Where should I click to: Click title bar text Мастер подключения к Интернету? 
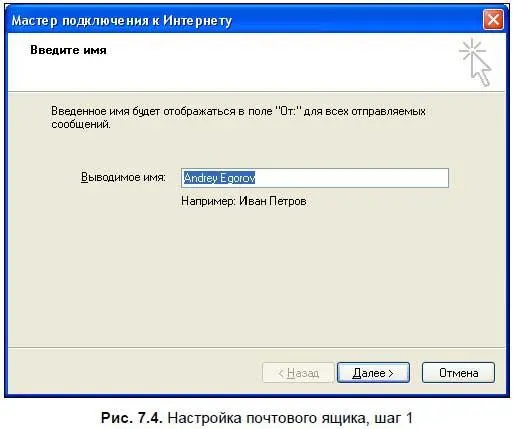tap(122, 21)
